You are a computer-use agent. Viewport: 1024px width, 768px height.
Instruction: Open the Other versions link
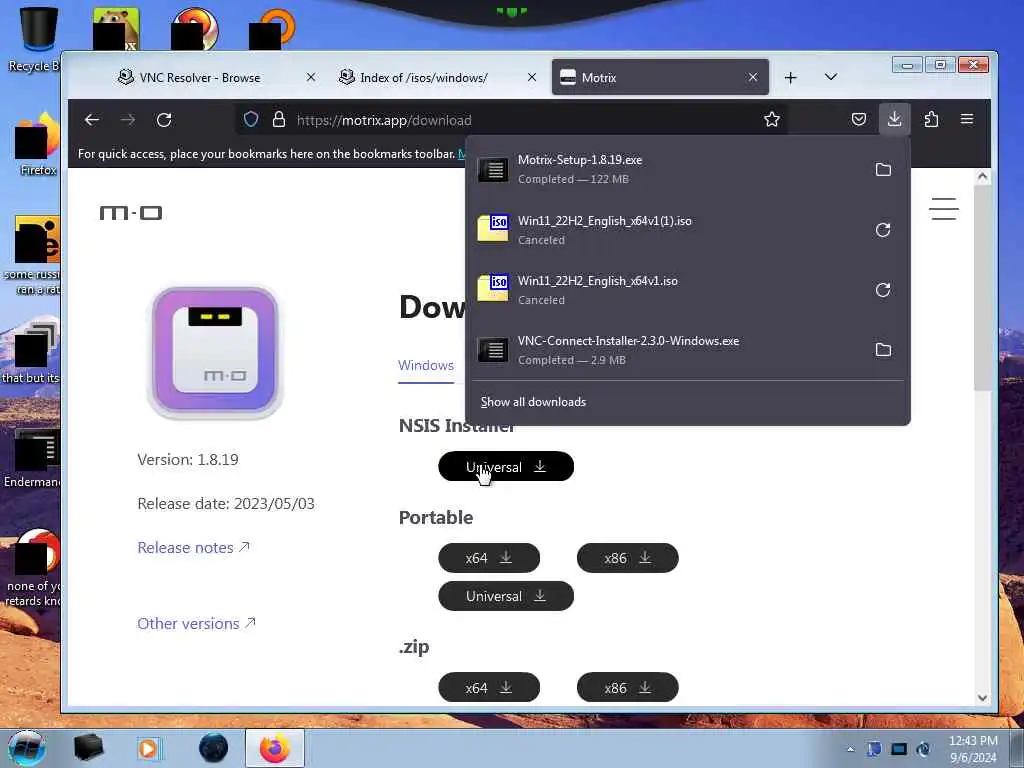(x=196, y=624)
